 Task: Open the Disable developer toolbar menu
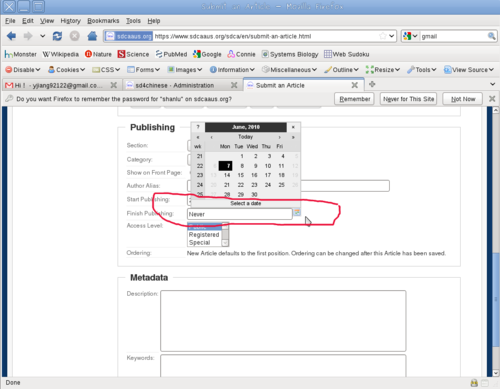click(23, 70)
